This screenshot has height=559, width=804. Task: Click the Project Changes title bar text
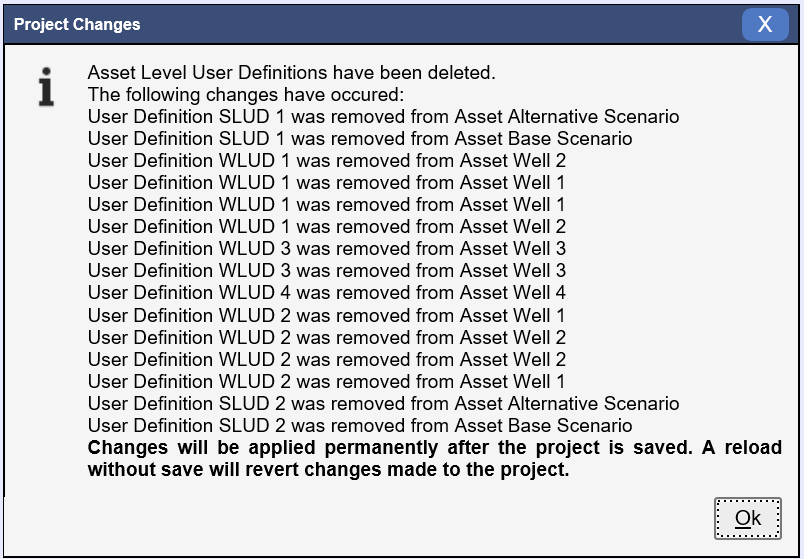click(x=77, y=24)
